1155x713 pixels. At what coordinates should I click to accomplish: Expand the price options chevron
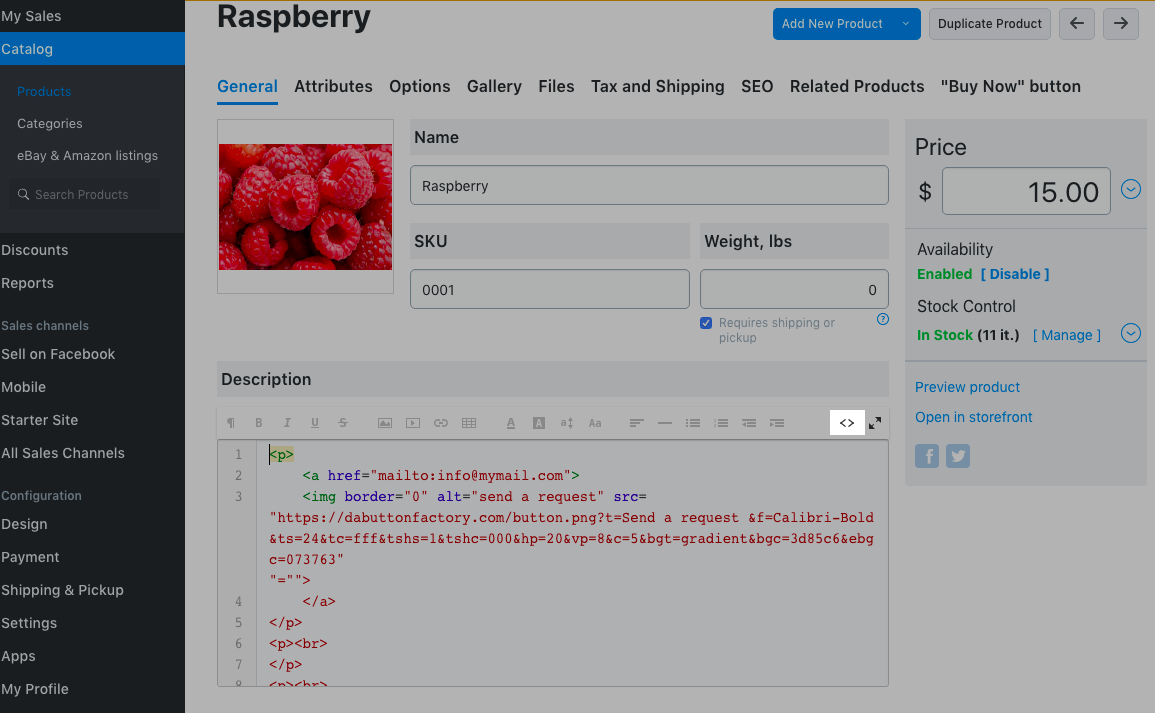(1131, 189)
